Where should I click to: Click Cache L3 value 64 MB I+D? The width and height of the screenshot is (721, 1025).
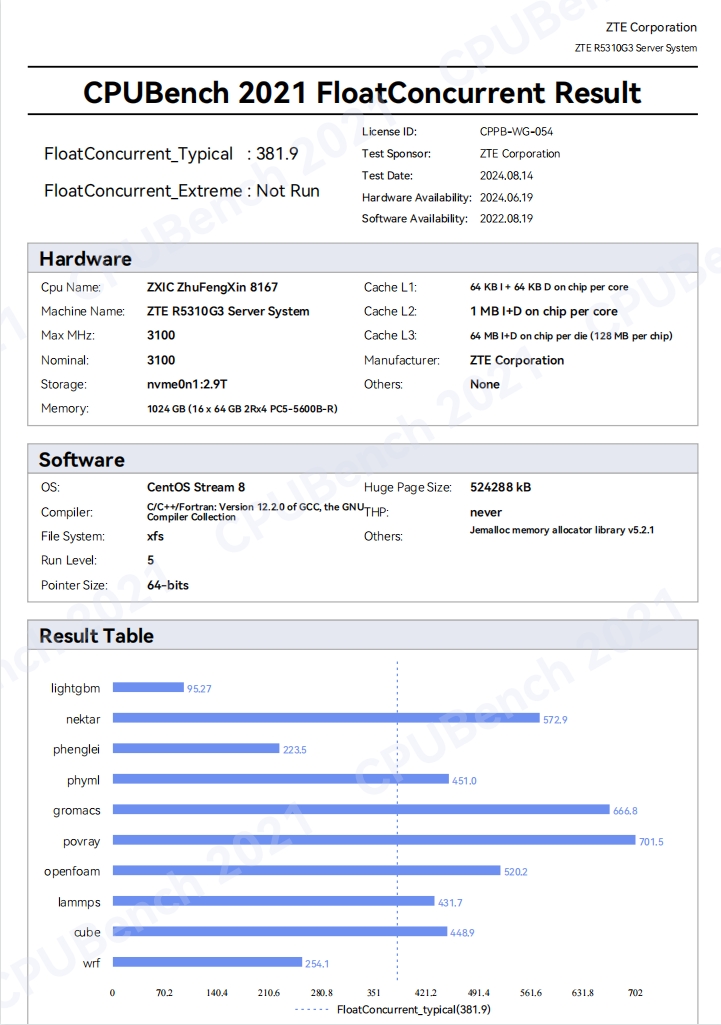pyautogui.click(x=571, y=335)
